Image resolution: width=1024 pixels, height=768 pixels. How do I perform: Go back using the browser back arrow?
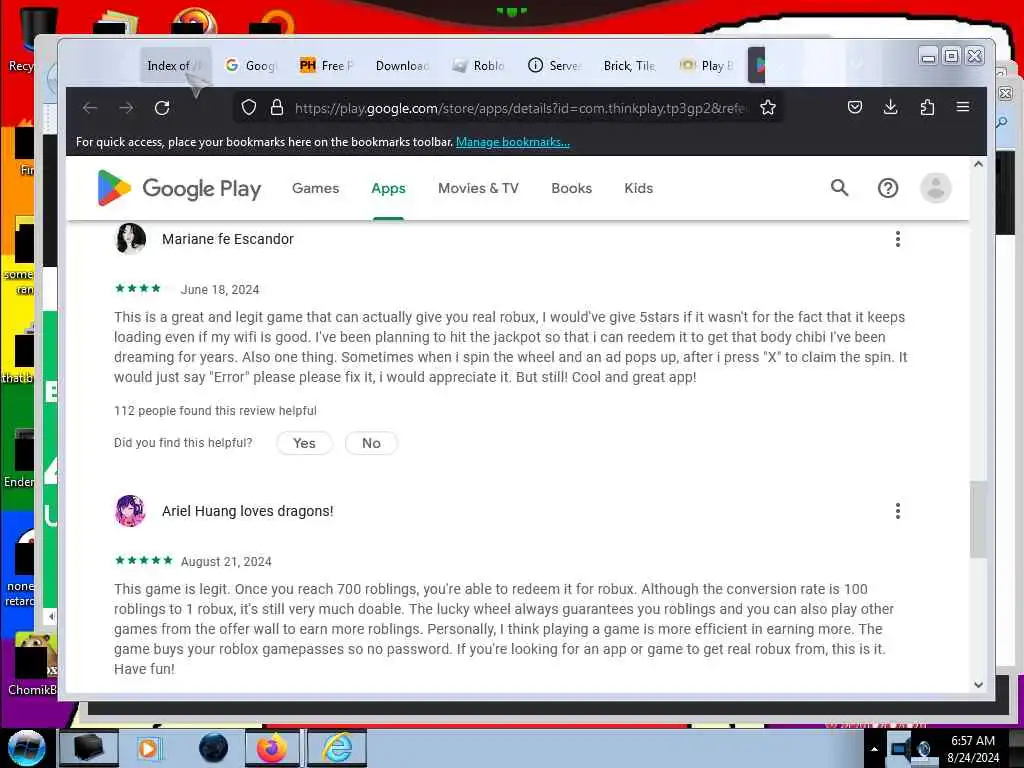pyautogui.click(x=90, y=108)
